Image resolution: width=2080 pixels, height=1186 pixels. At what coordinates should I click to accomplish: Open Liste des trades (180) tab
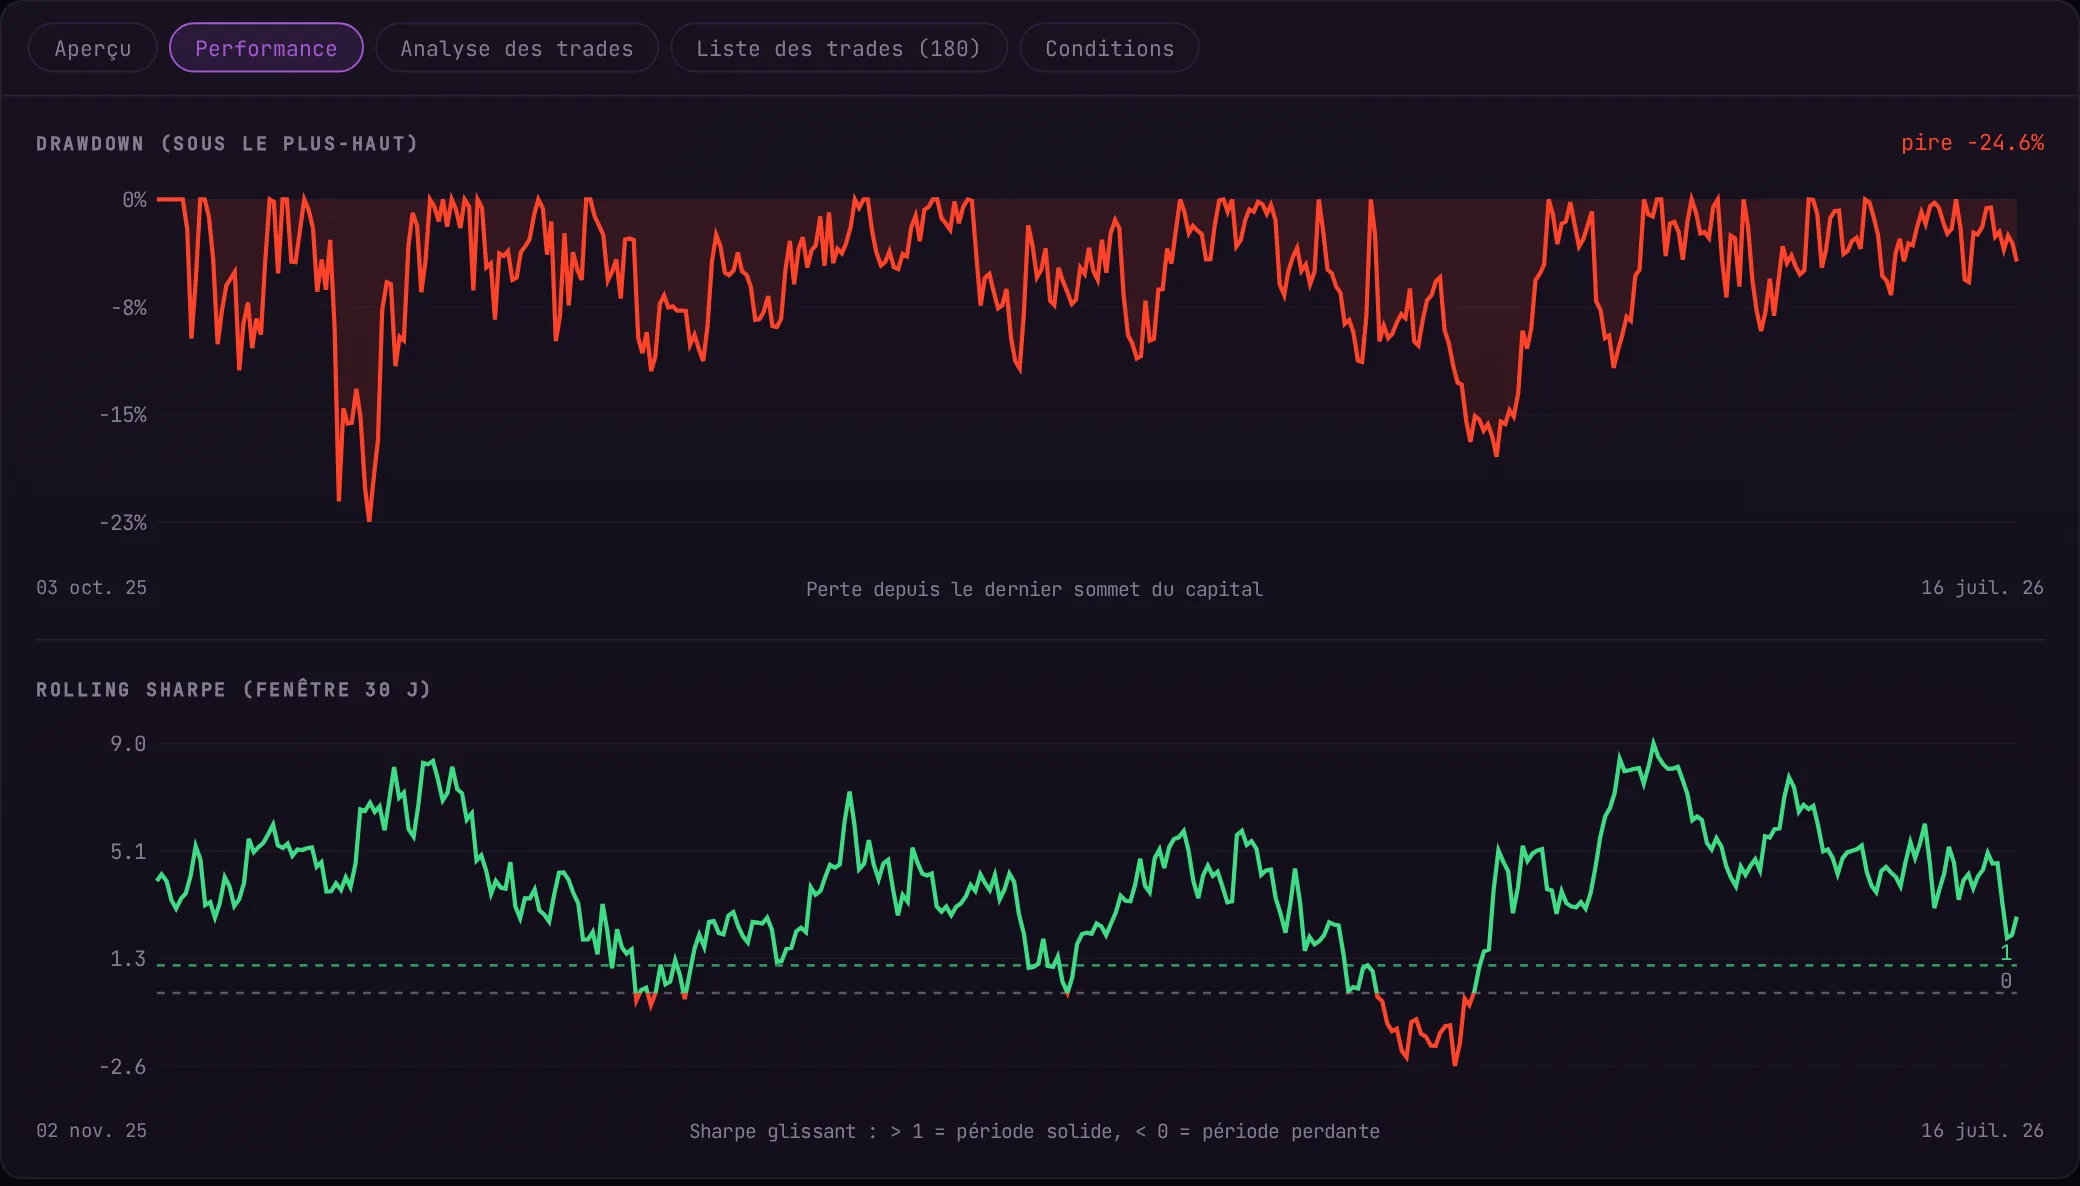click(x=838, y=48)
